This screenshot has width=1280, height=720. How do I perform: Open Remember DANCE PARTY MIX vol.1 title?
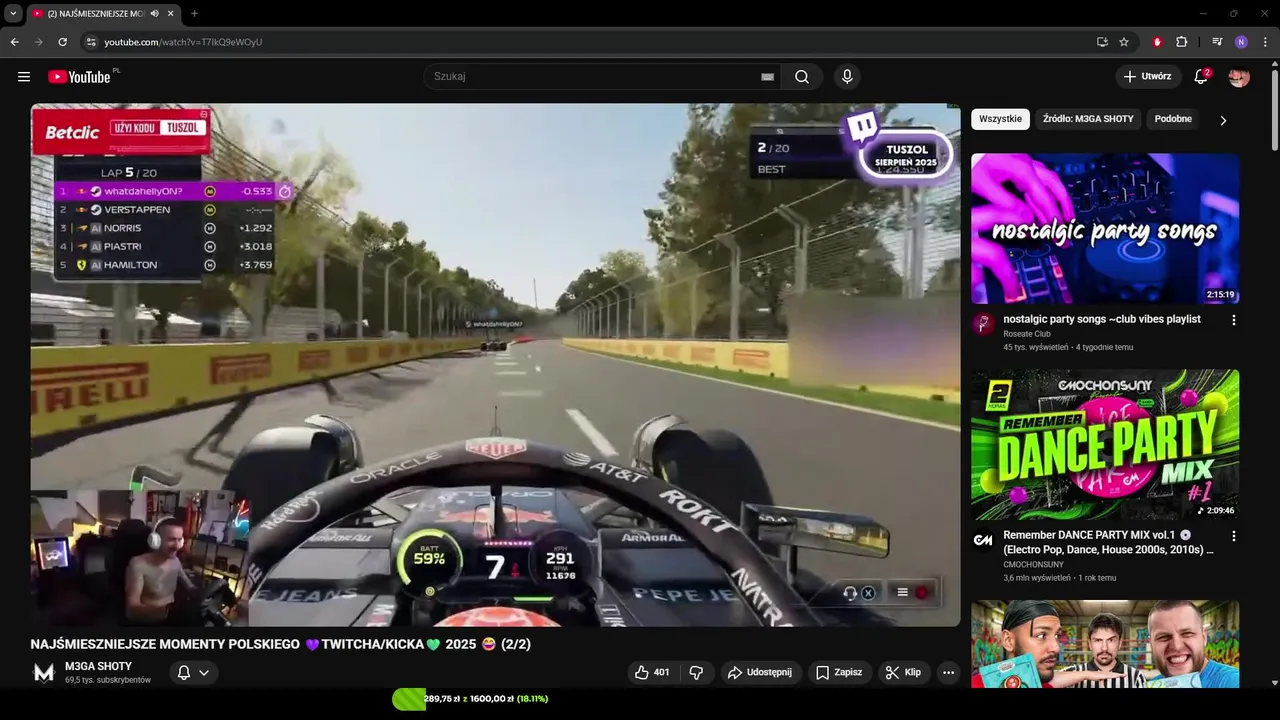point(1108,542)
